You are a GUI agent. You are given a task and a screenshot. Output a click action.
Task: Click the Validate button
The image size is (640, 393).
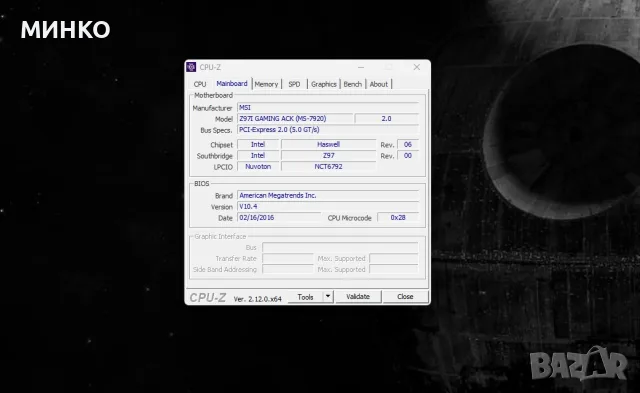(358, 297)
